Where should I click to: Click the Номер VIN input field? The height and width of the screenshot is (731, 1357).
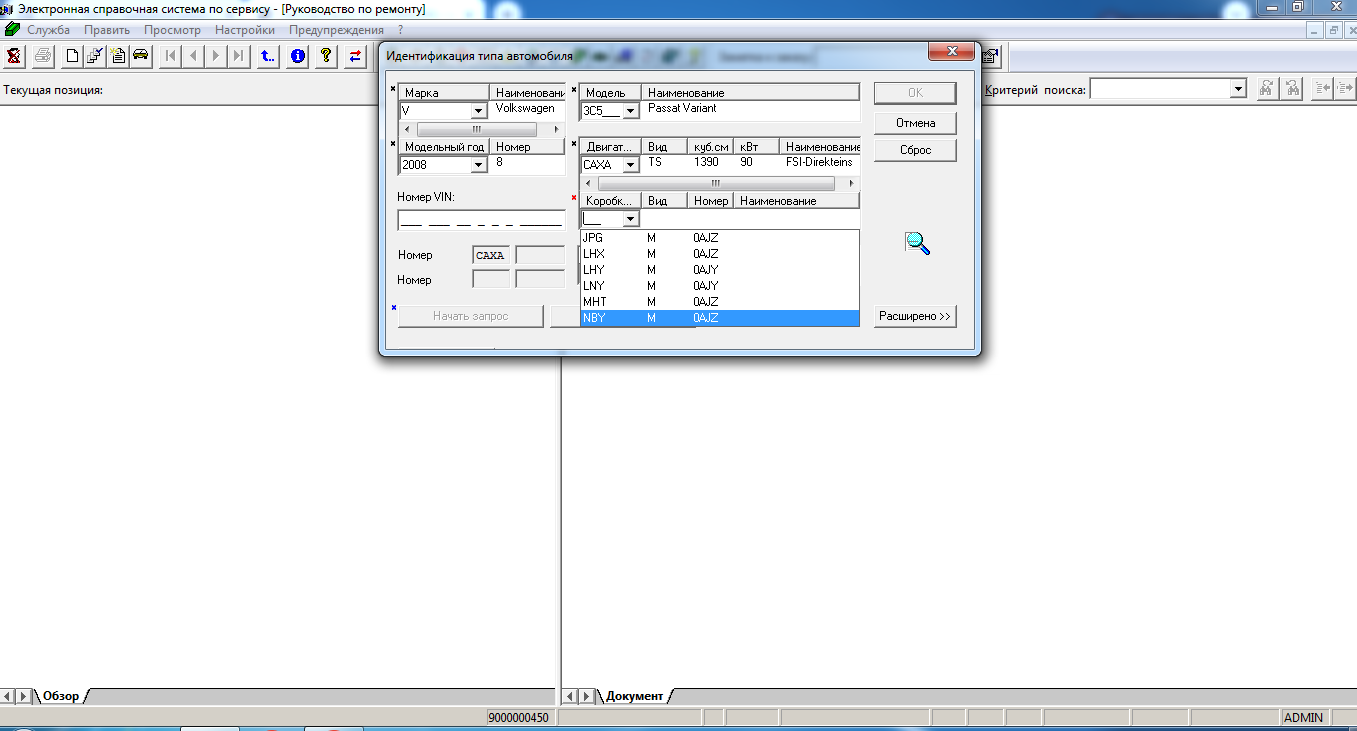[x=481, y=220]
